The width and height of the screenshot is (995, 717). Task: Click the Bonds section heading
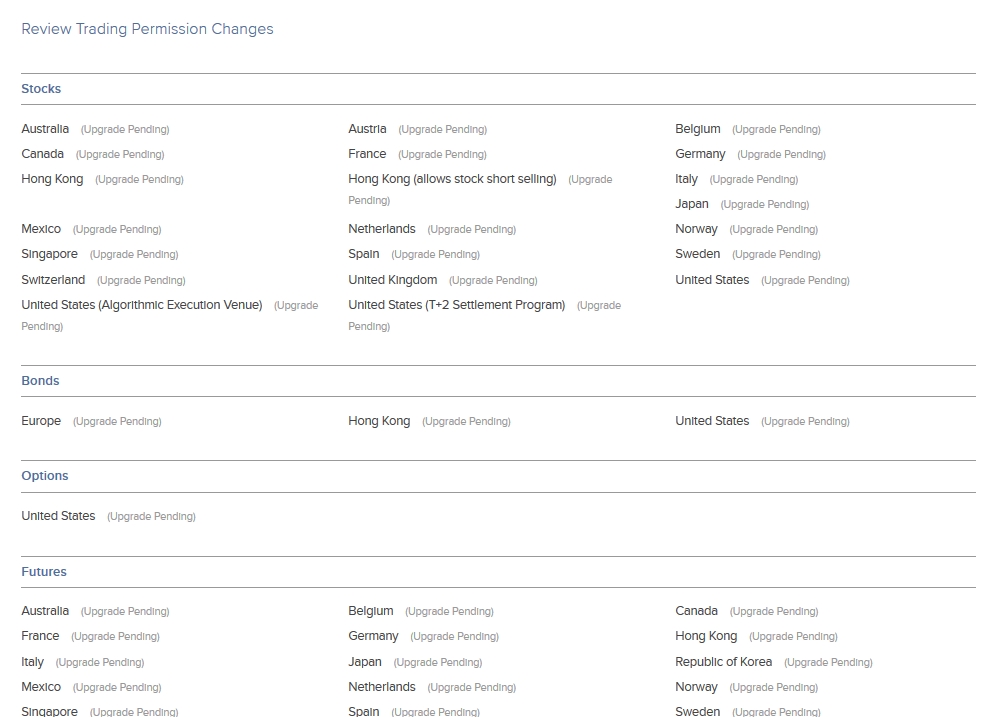point(40,381)
